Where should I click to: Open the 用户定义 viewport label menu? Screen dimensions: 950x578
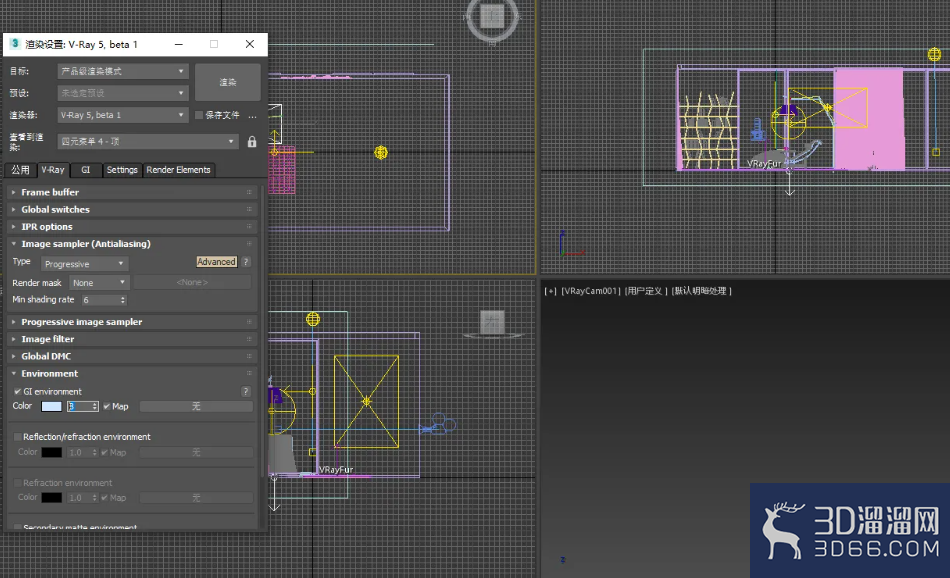[x=646, y=291]
